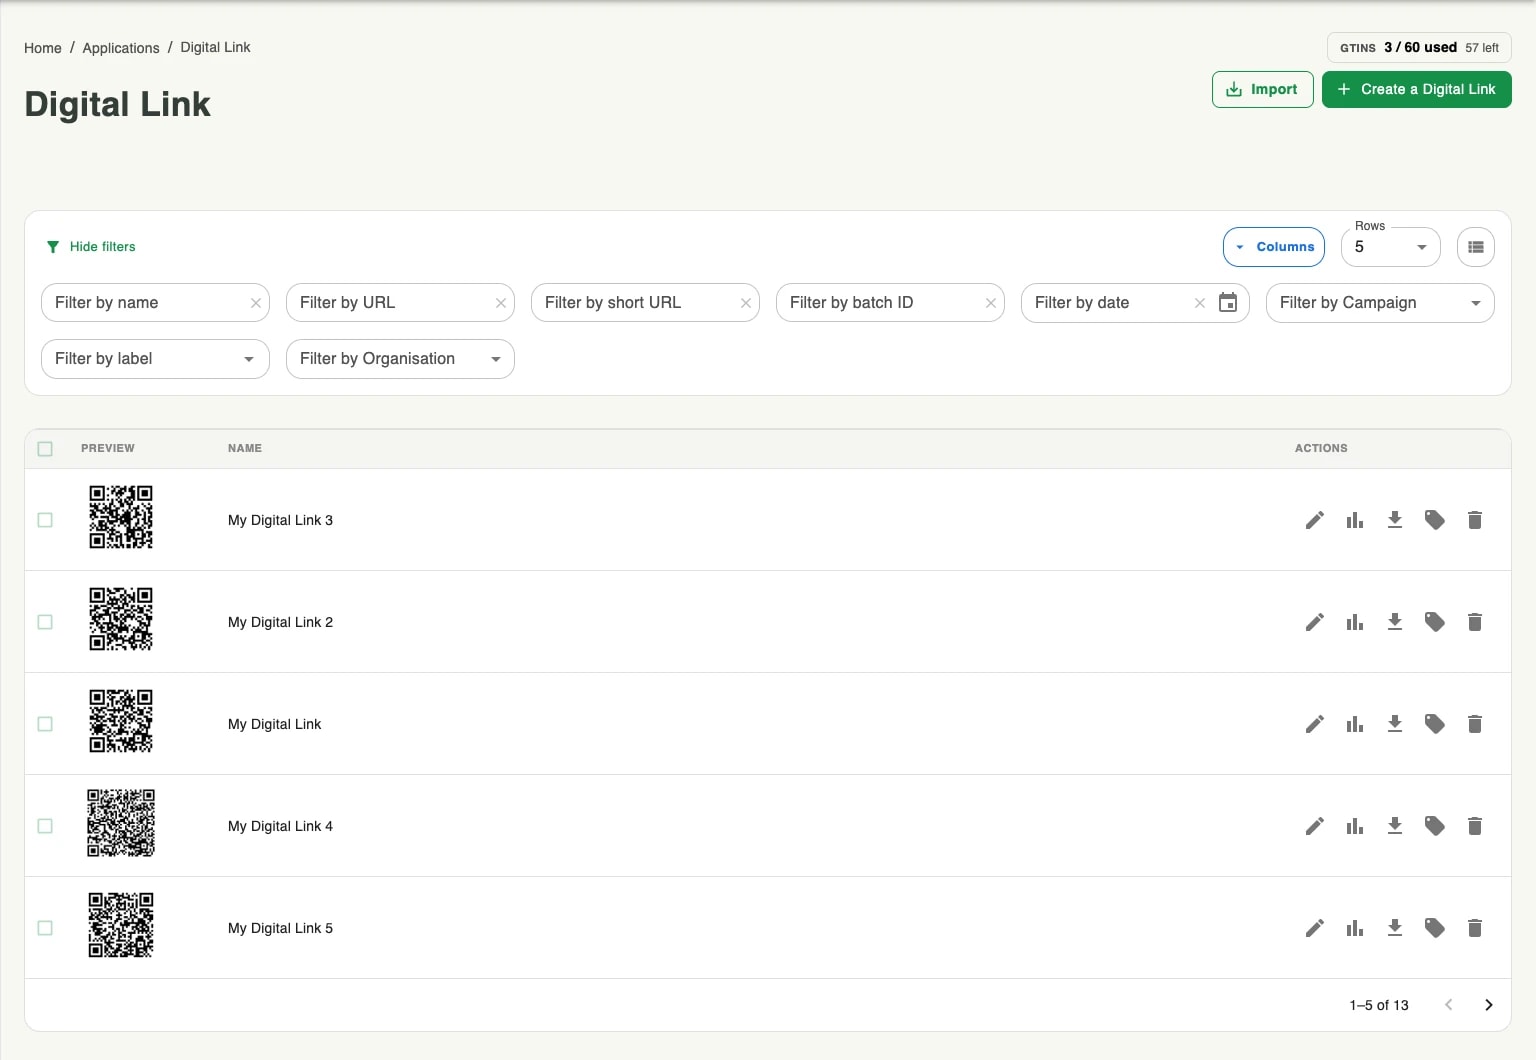Open label tag for My Digital Link 3
1536x1060 pixels.
[1435, 520]
